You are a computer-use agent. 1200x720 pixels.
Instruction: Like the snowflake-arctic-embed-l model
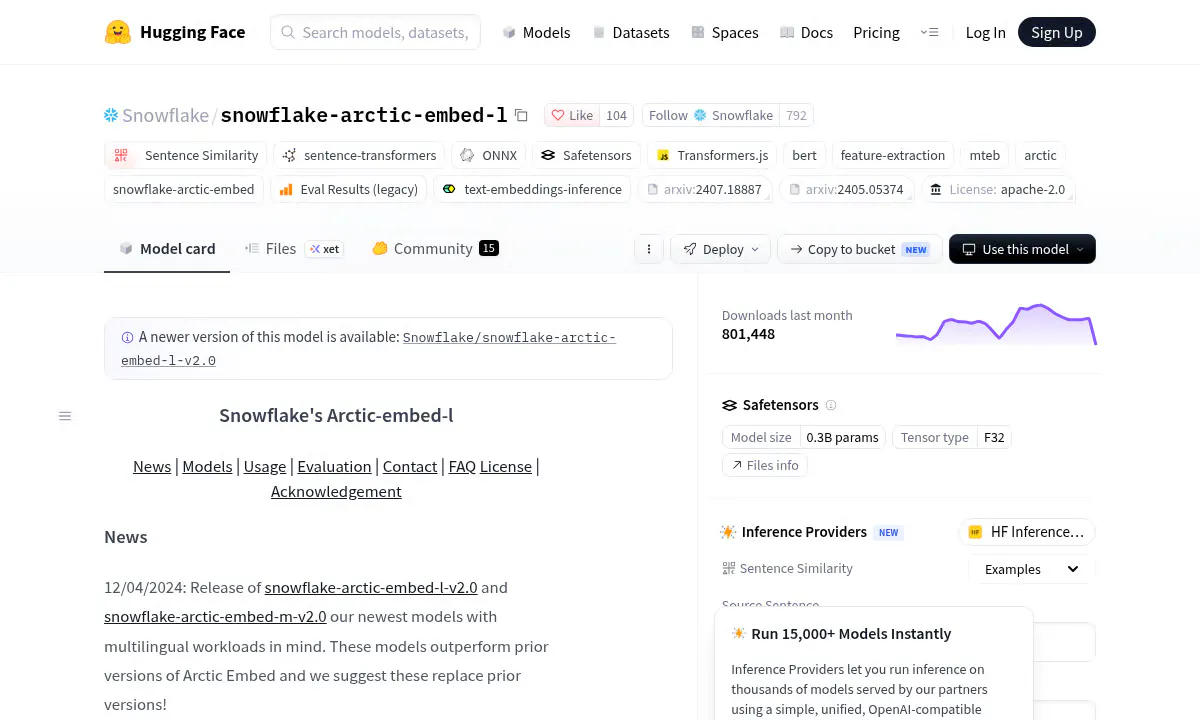[x=572, y=115]
